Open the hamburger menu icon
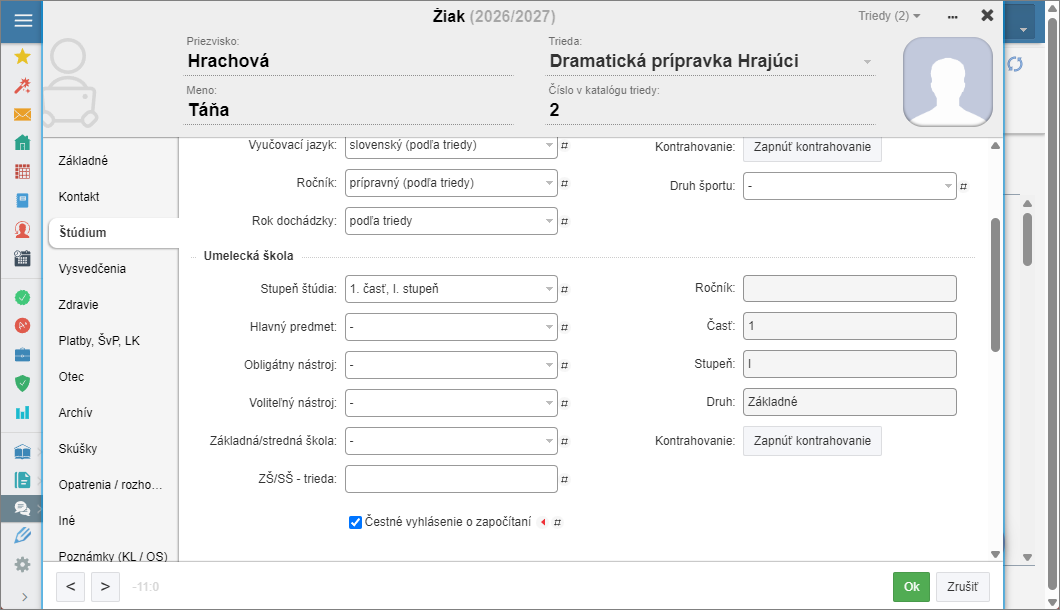The width and height of the screenshot is (1060, 610). pos(23,20)
